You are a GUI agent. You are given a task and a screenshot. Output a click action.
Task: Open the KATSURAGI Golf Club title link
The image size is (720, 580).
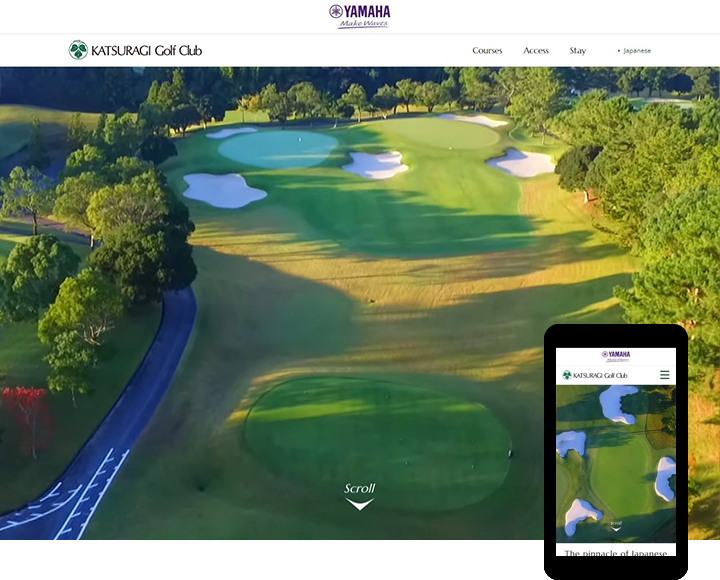click(146, 51)
